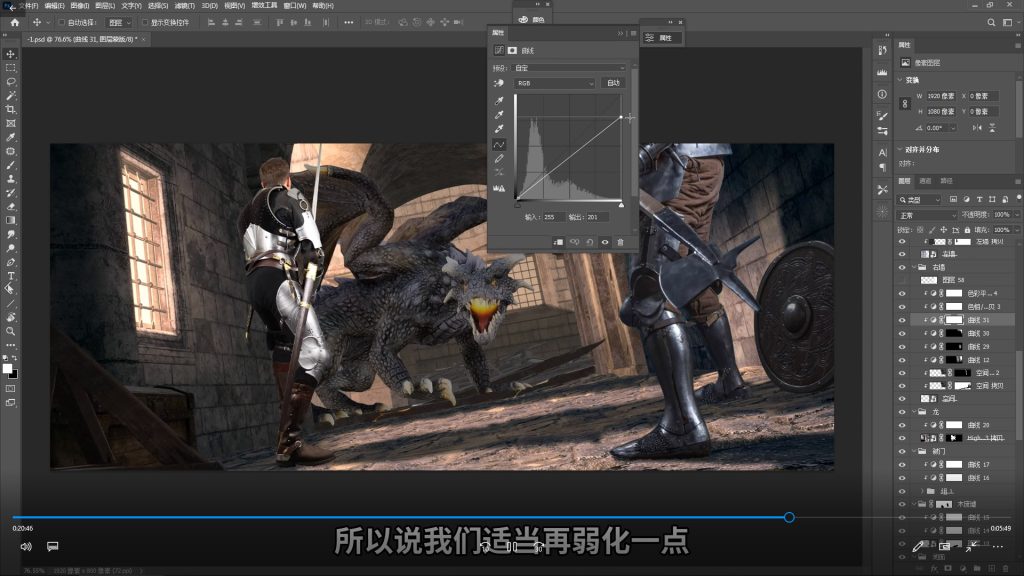Open the 滤镜(T) menu
The width and height of the screenshot is (1024, 576).
point(183,5)
